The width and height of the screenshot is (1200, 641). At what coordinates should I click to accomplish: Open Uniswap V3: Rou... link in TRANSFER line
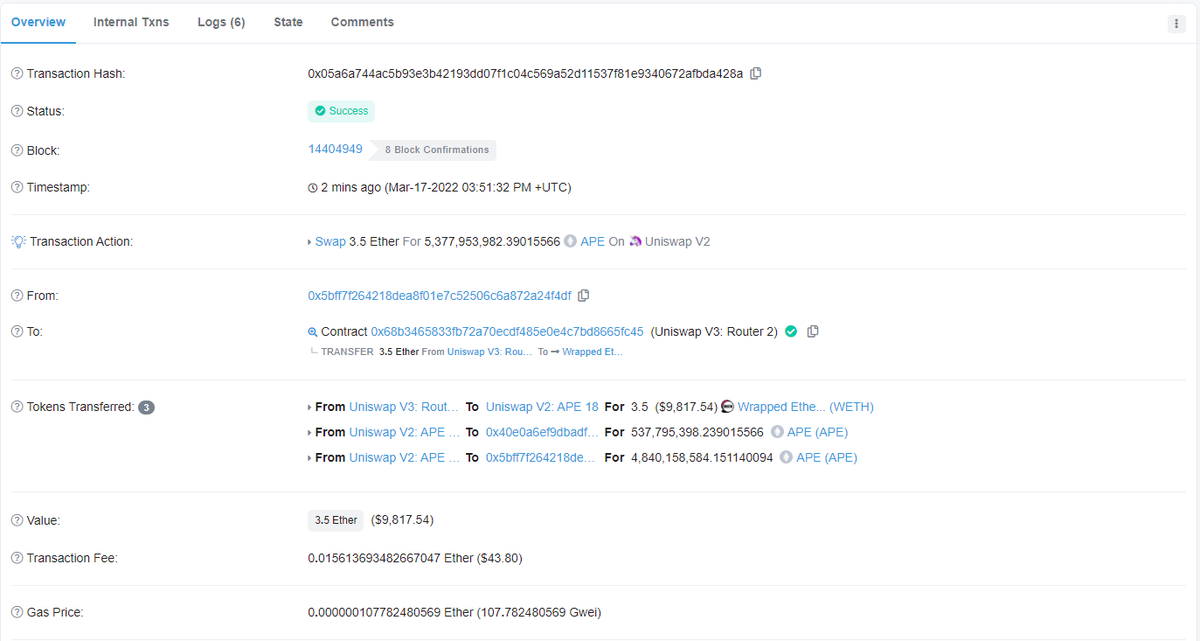pyautogui.click(x=490, y=352)
